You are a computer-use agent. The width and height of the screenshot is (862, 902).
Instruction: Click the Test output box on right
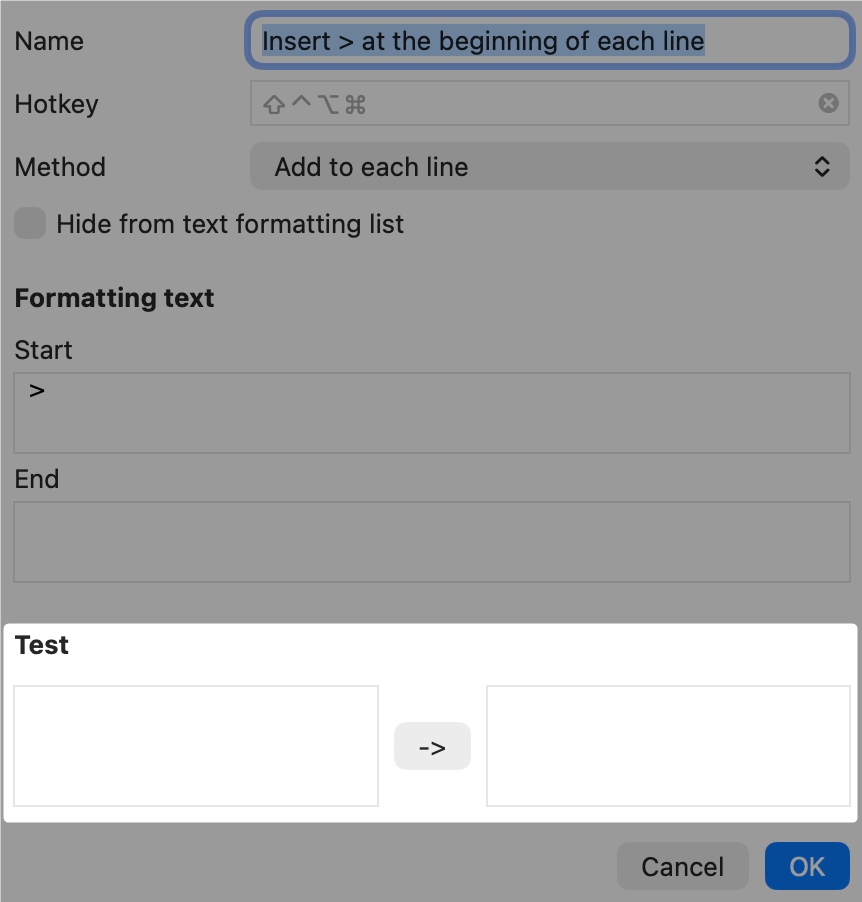[x=668, y=746]
